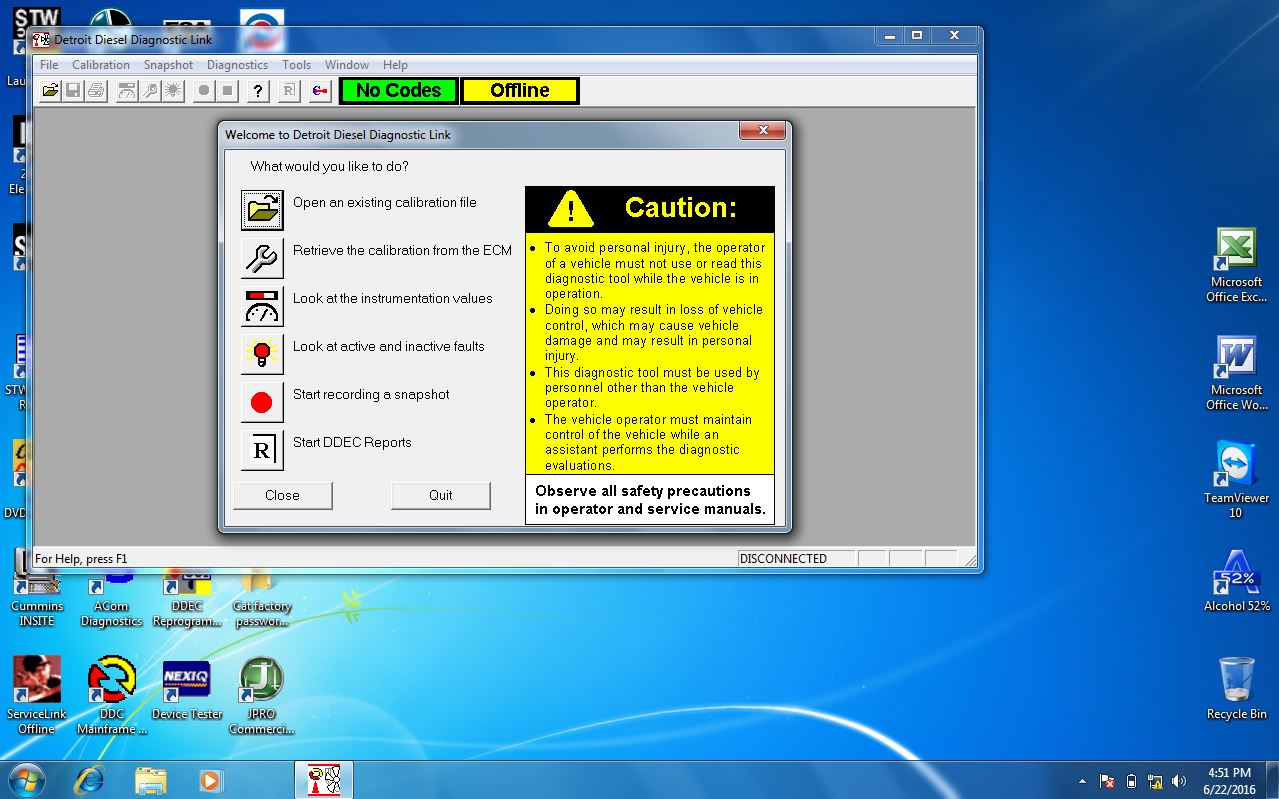Select the connect plug toolbar icon
The height and width of the screenshot is (799, 1279).
click(x=319, y=90)
